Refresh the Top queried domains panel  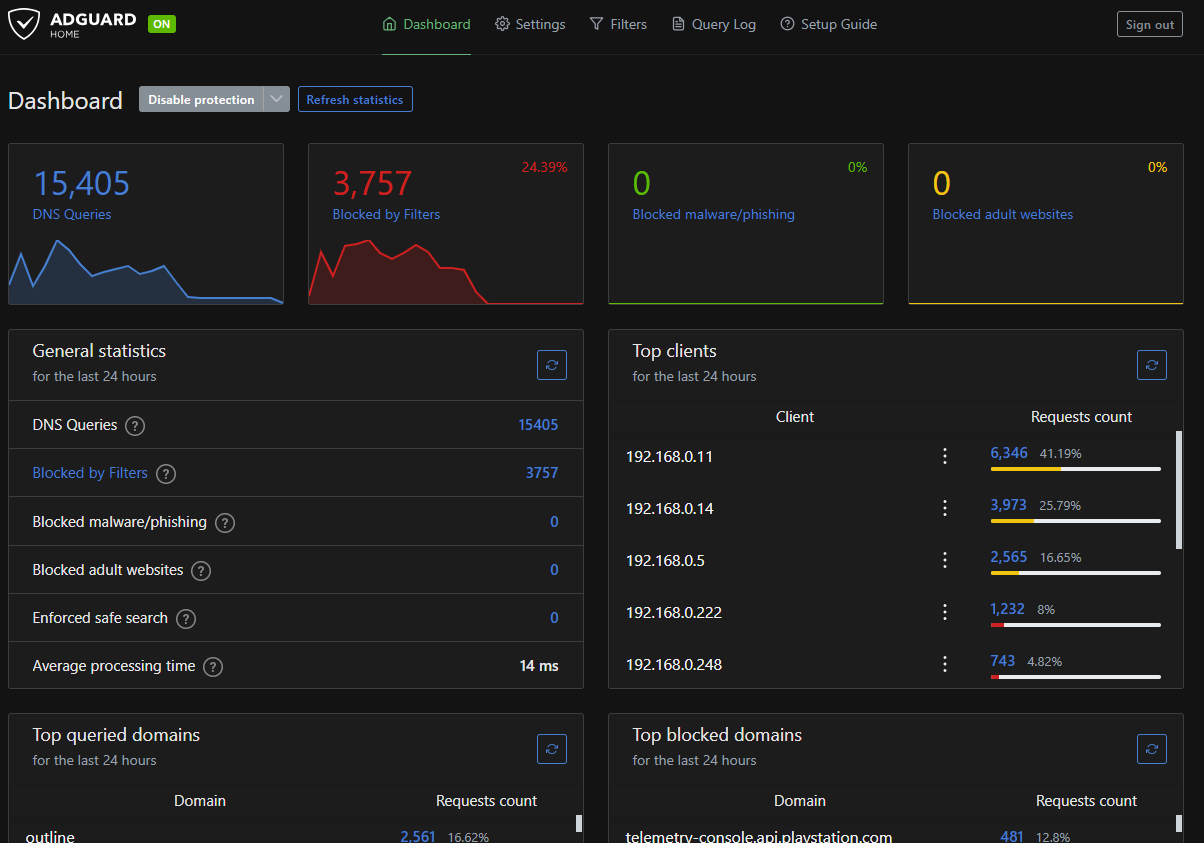(x=552, y=749)
